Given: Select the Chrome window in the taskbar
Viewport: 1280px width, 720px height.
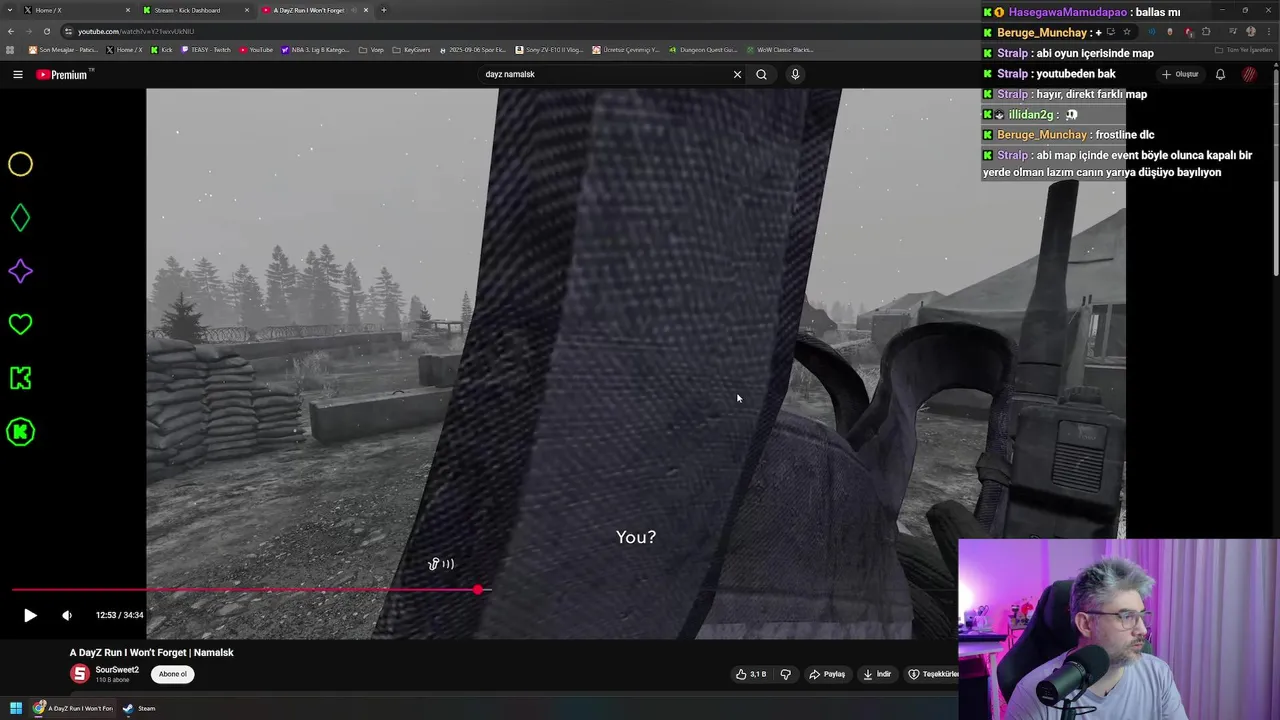Looking at the screenshot, I should (73, 708).
